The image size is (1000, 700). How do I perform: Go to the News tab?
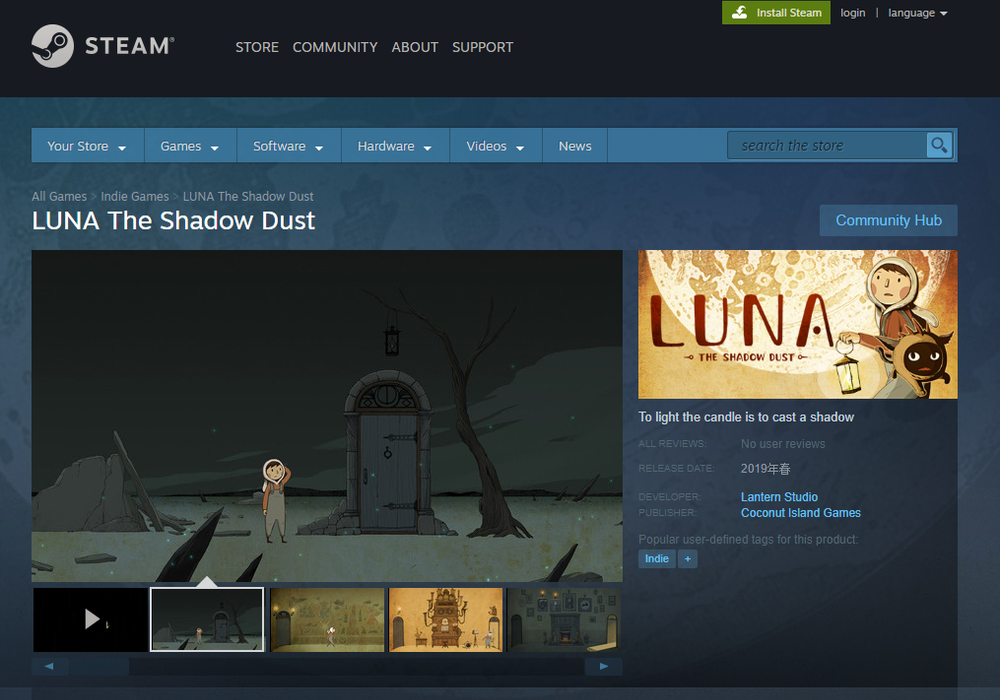(575, 146)
